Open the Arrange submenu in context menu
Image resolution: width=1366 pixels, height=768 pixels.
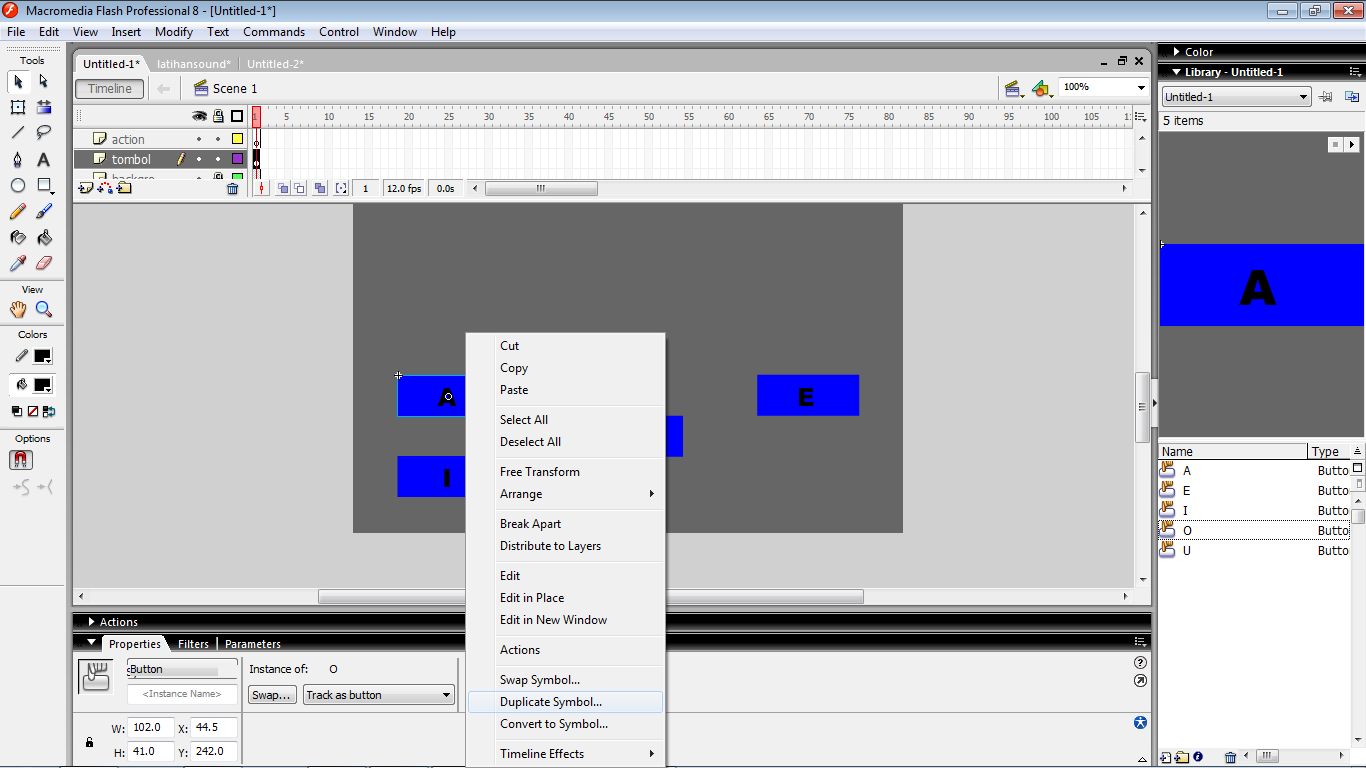click(x=566, y=494)
